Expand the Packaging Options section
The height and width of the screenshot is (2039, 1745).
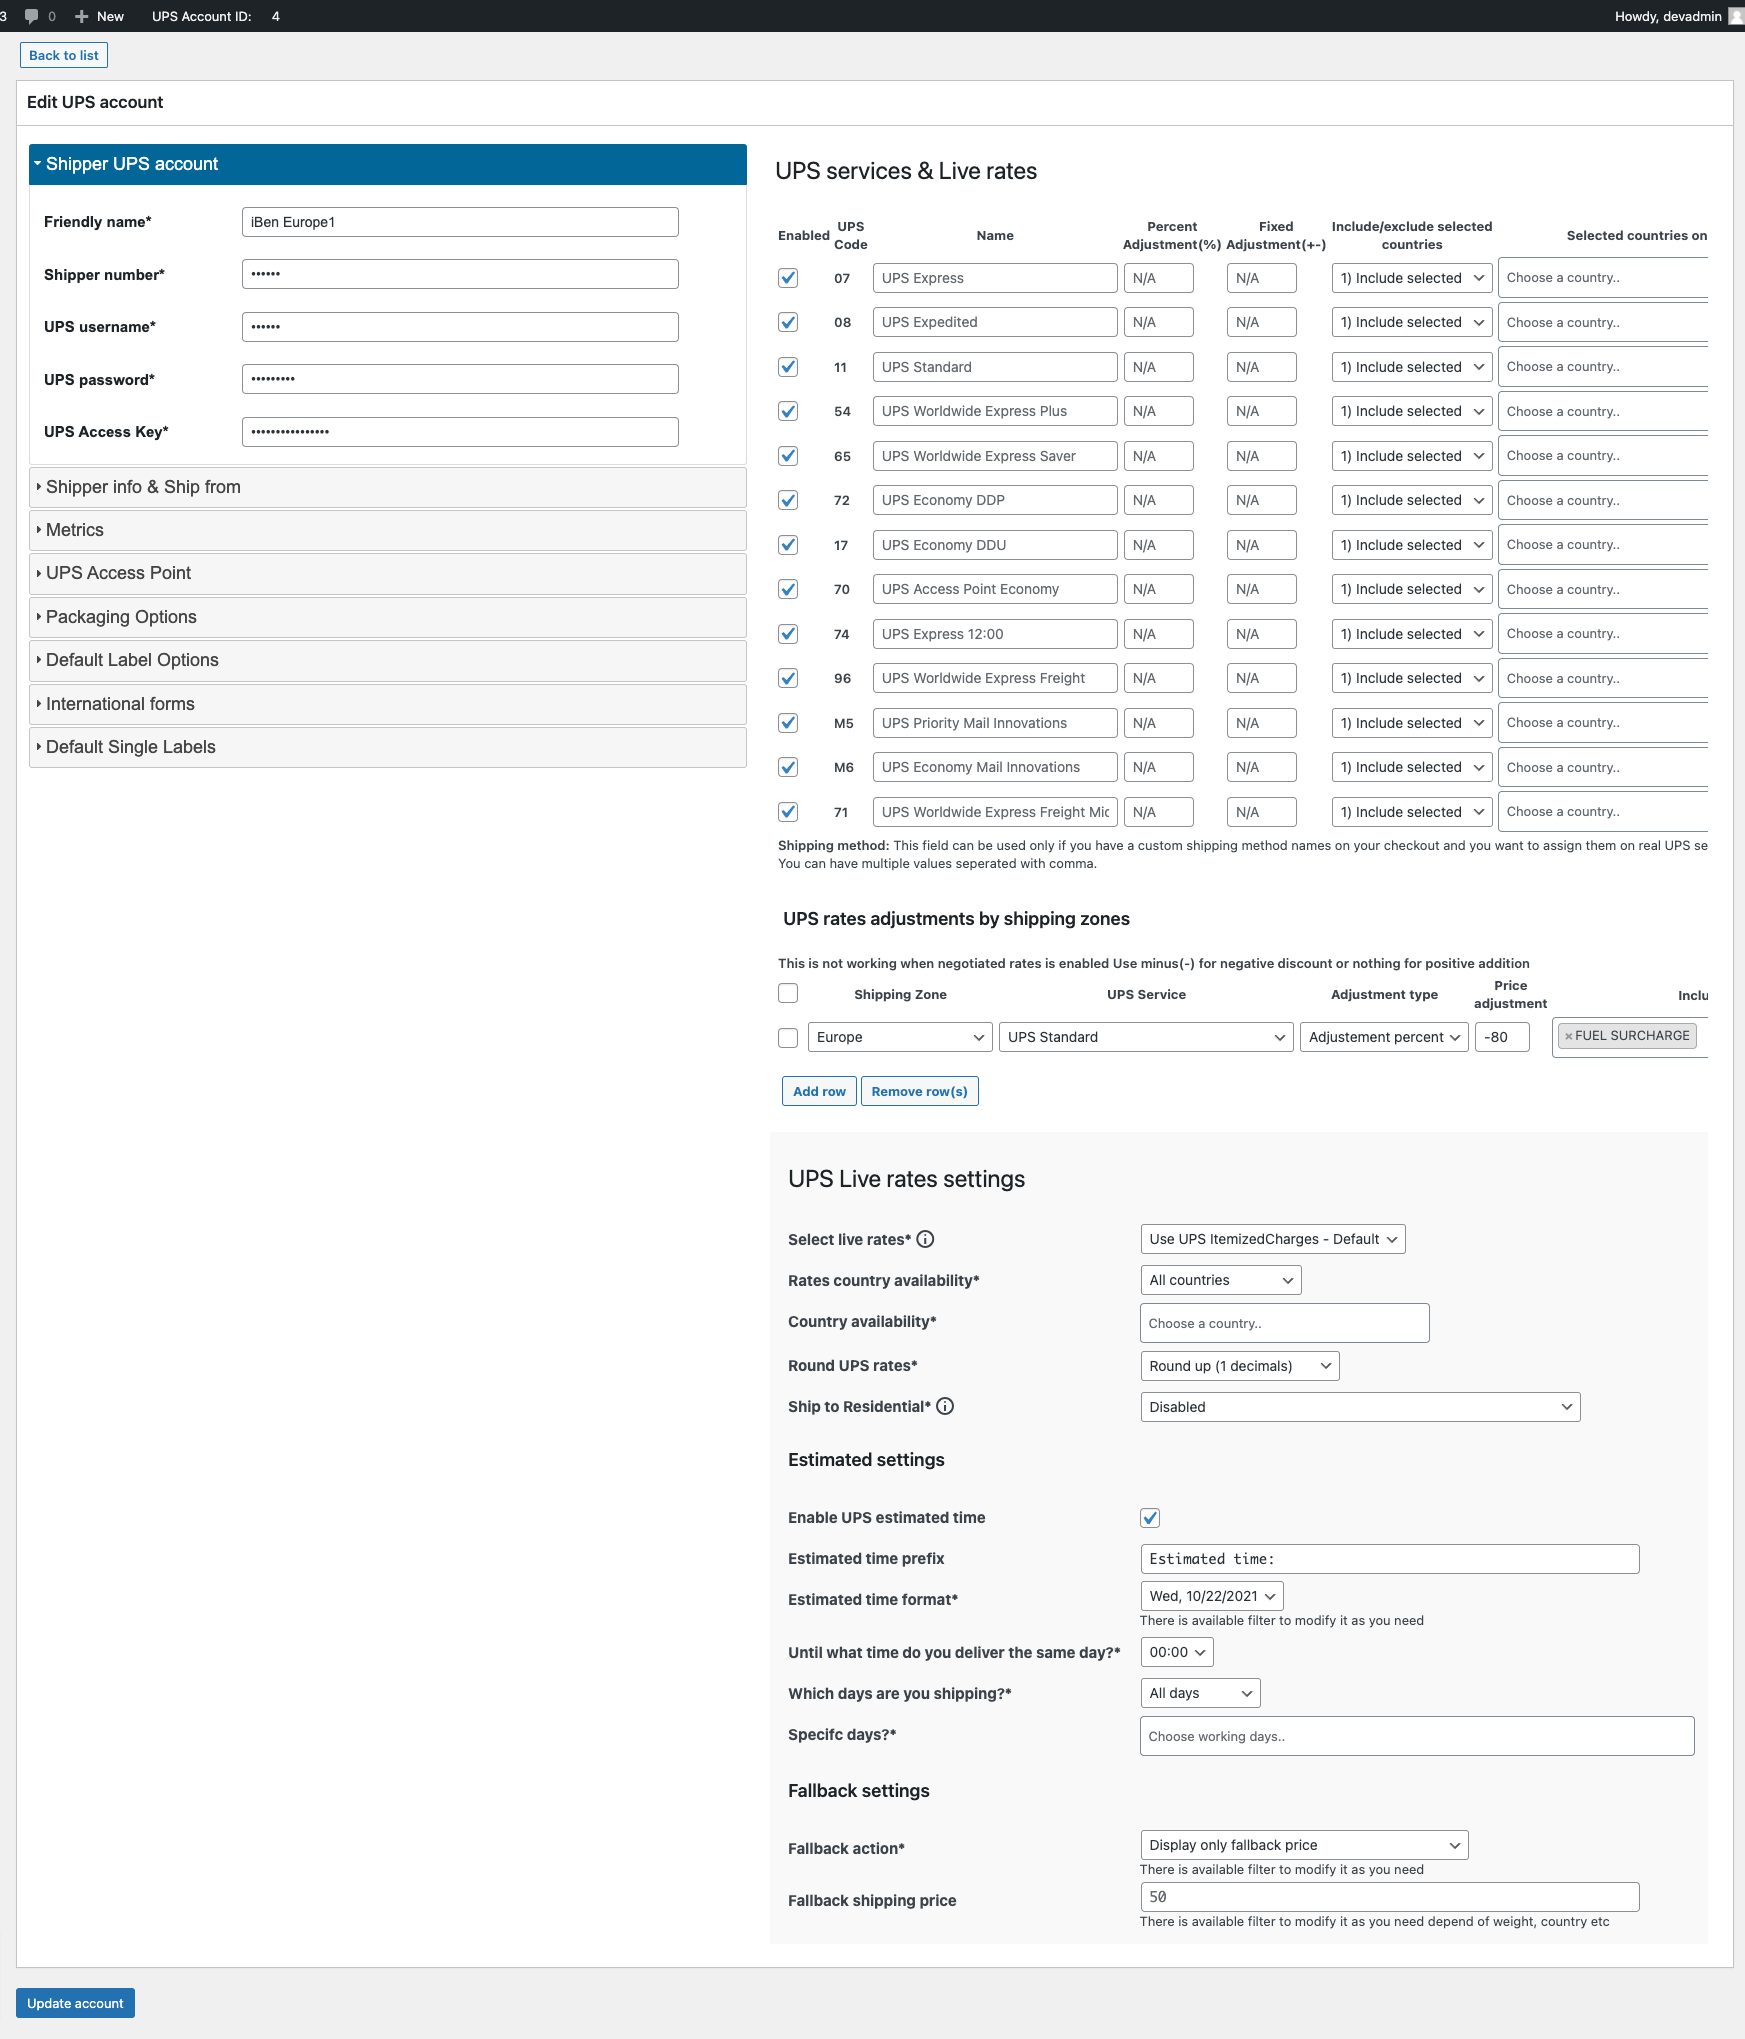pos(388,617)
